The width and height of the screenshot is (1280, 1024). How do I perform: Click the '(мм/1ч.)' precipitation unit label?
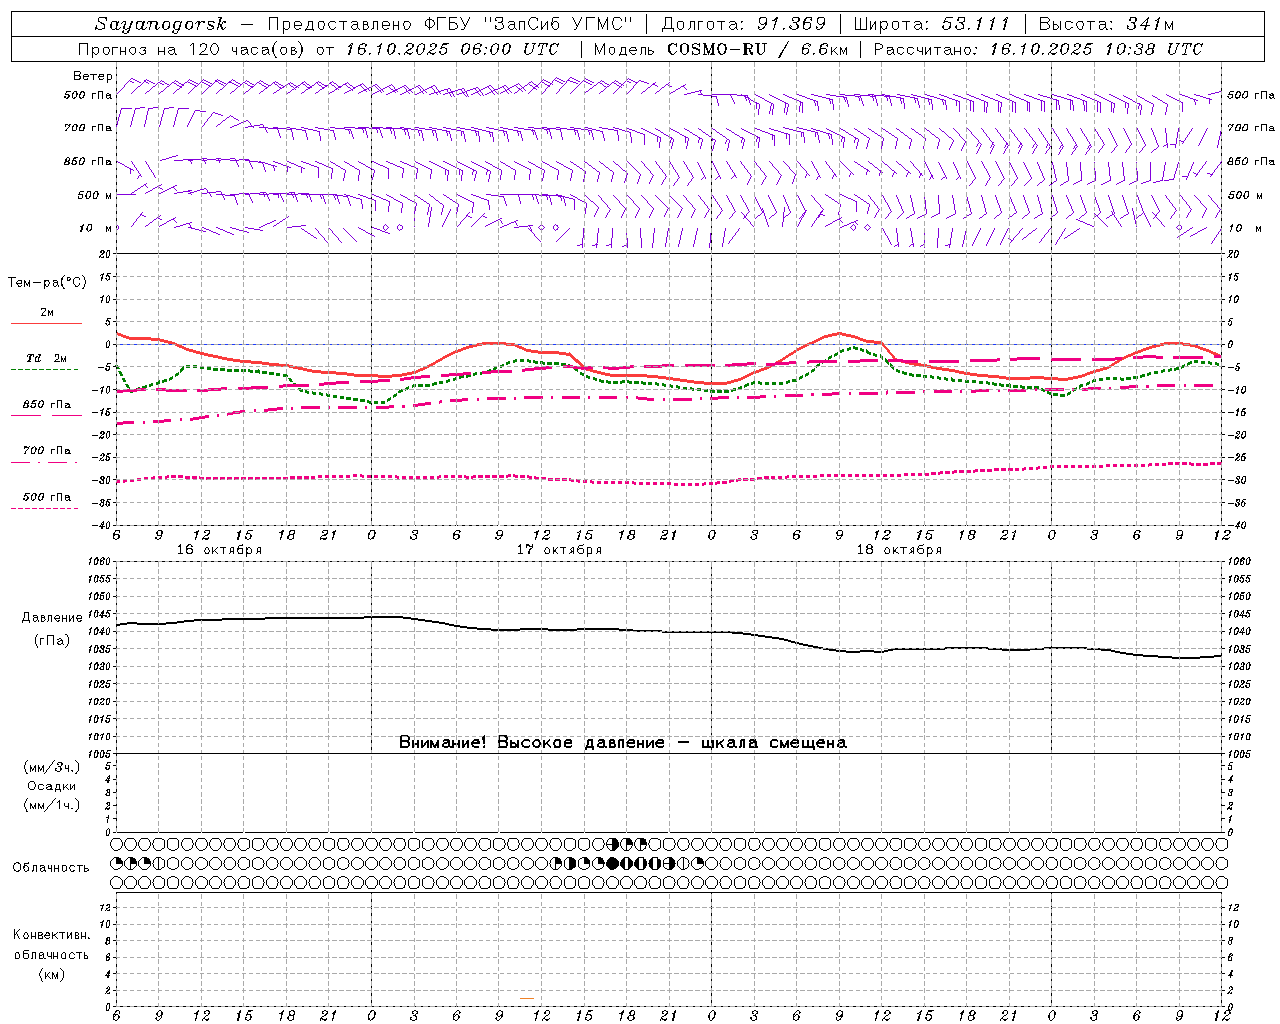tap(52, 805)
